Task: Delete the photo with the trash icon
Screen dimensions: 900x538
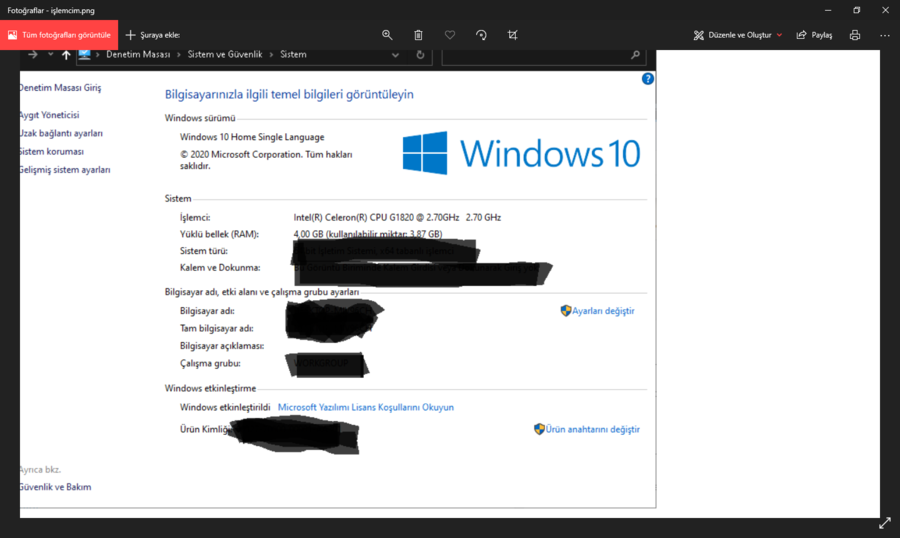Action: (418, 35)
